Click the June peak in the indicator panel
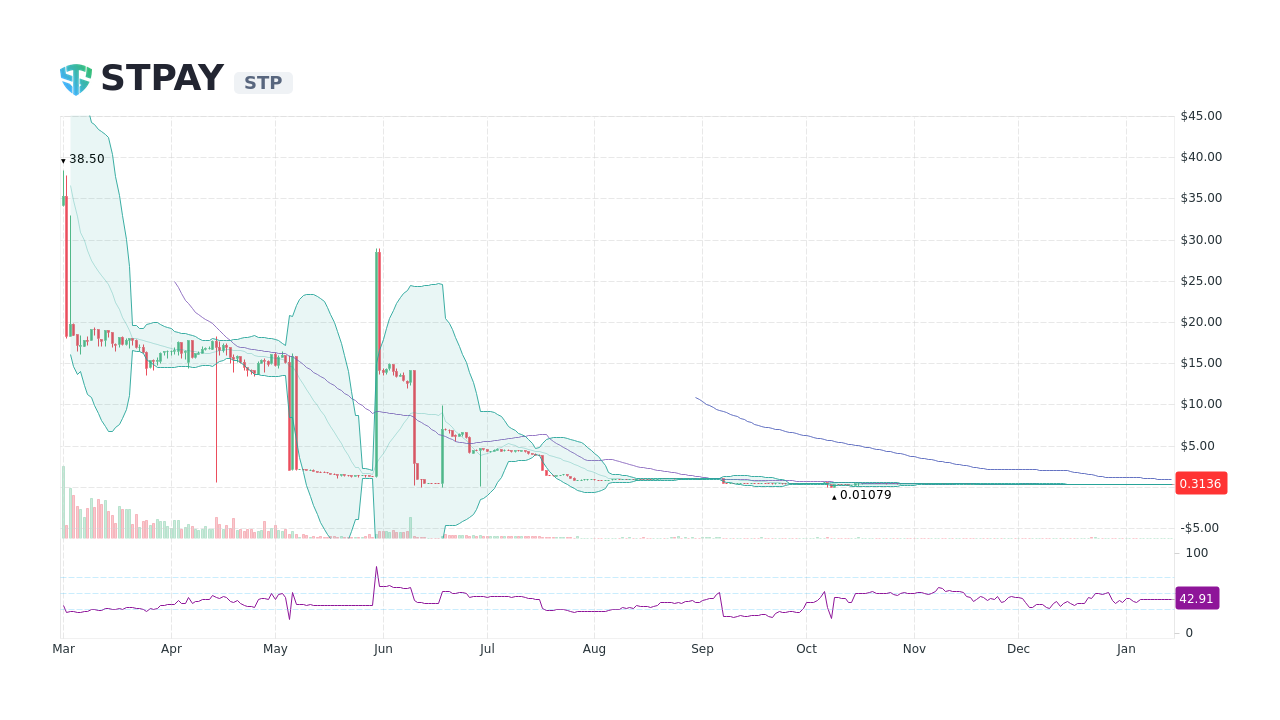The image size is (1280, 720). 378,567
